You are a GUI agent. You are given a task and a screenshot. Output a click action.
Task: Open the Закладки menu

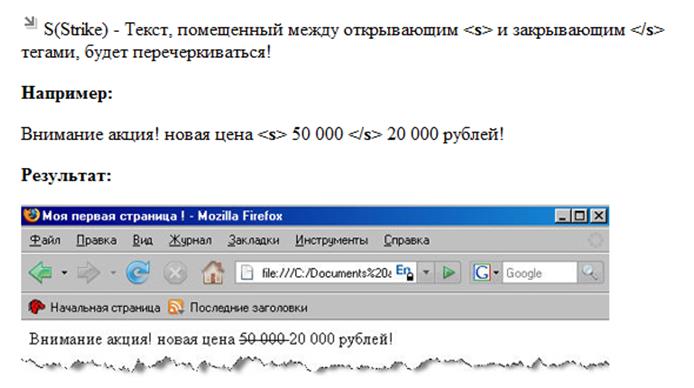click(253, 240)
